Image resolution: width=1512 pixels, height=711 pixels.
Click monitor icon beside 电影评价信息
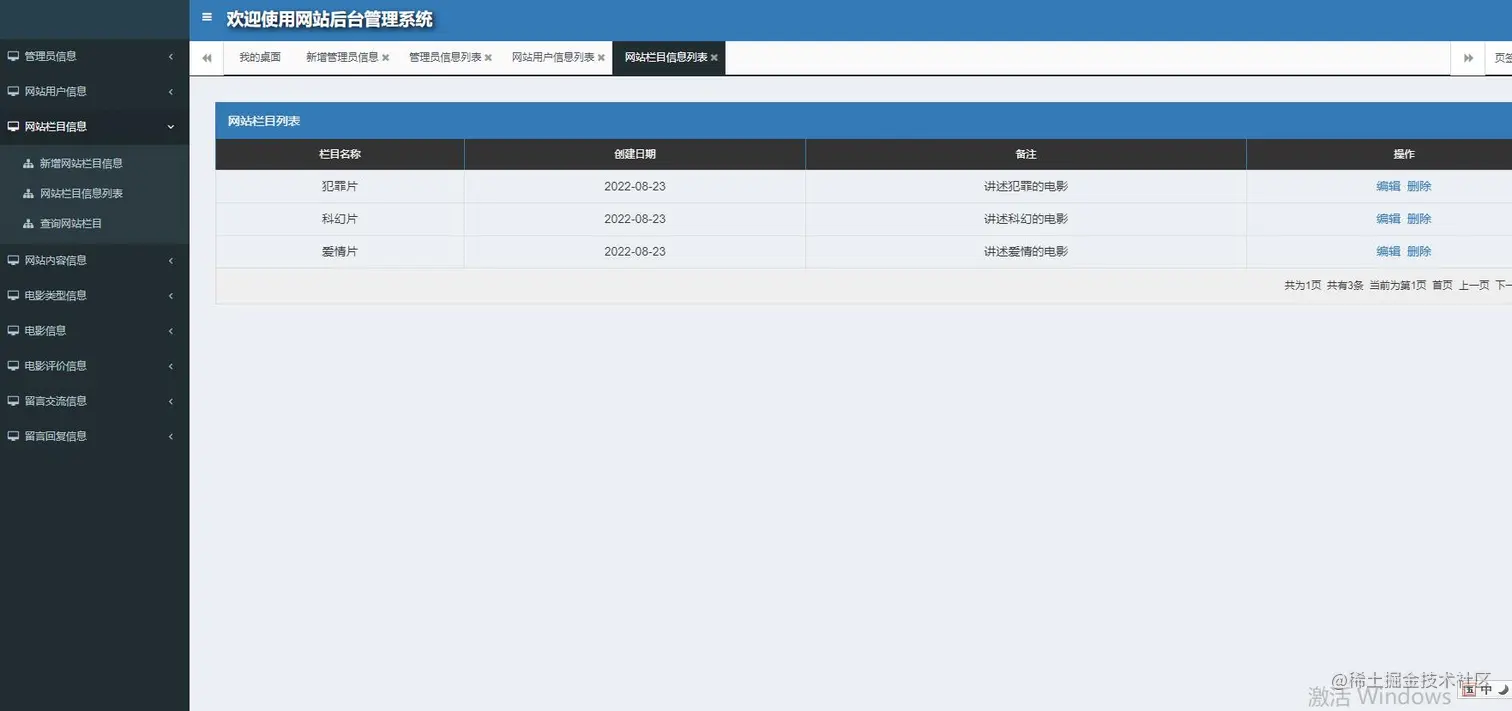pos(13,366)
